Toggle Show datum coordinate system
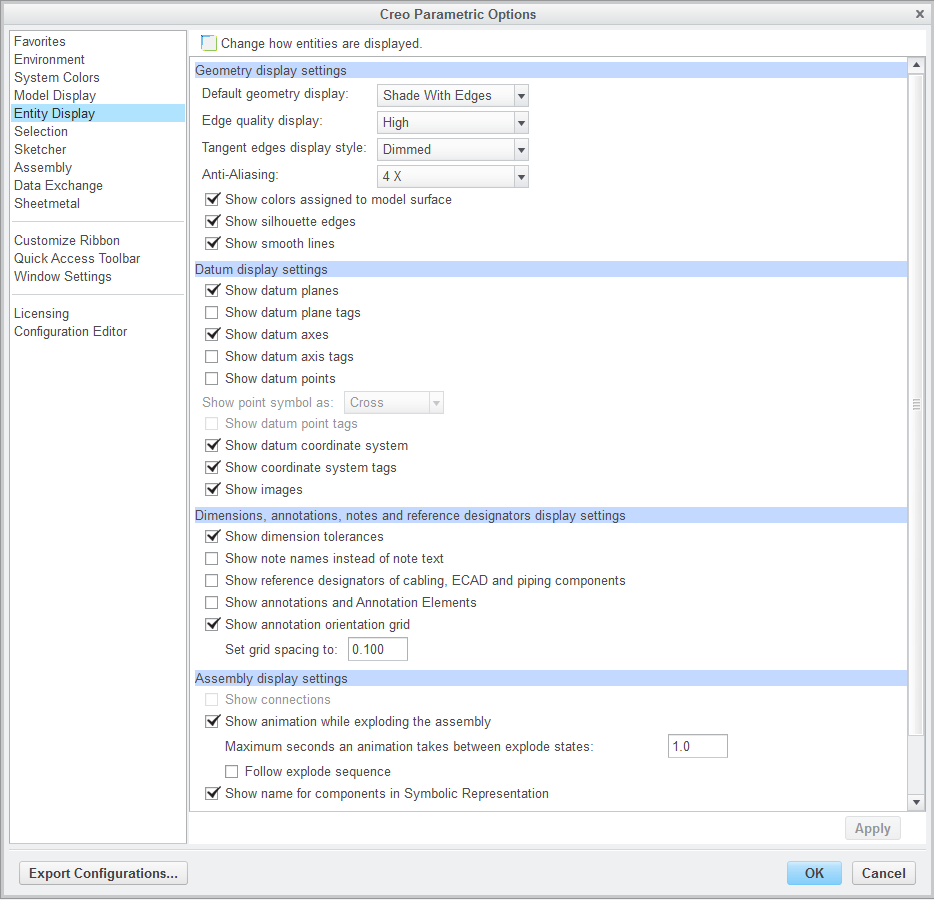934x900 pixels. 212,446
